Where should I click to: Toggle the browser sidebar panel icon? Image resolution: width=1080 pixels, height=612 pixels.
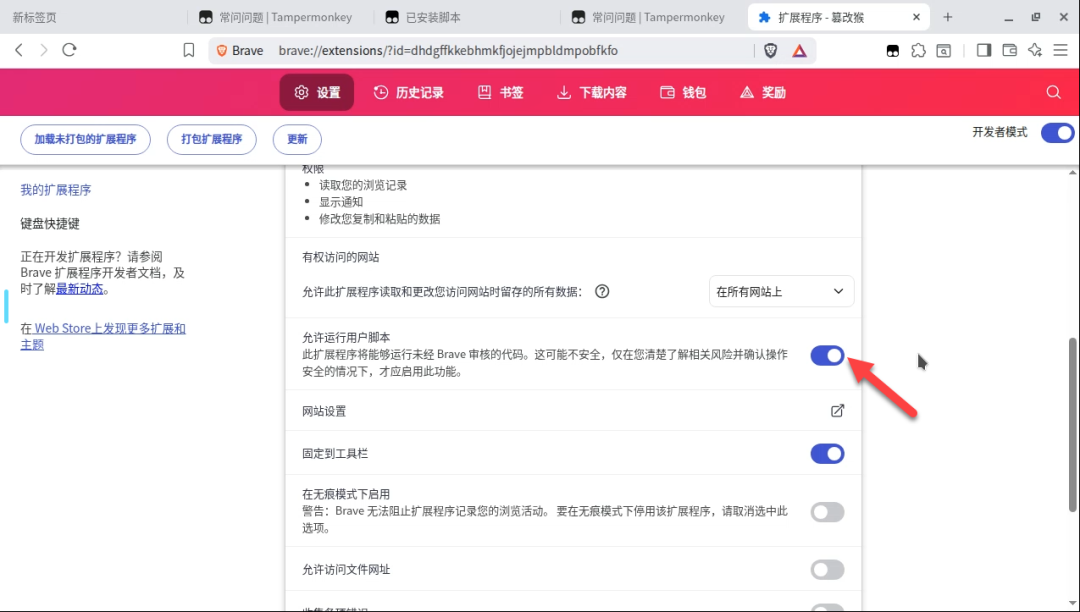pyautogui.click(x=984, y=50)
